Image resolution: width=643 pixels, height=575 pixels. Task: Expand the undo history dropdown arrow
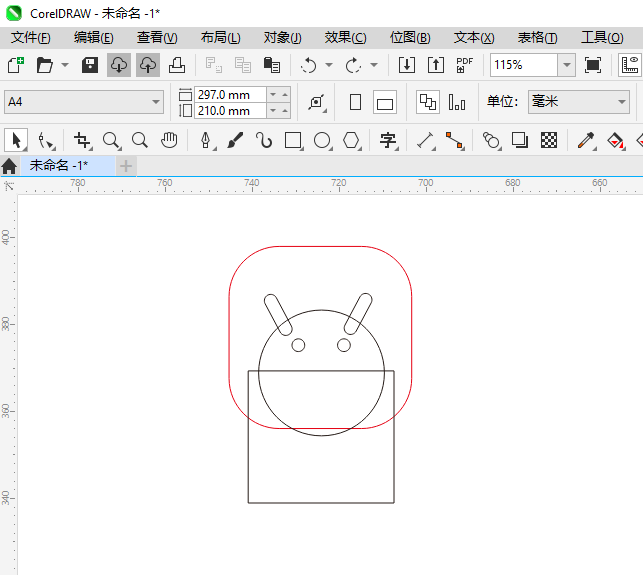(329, 65)
